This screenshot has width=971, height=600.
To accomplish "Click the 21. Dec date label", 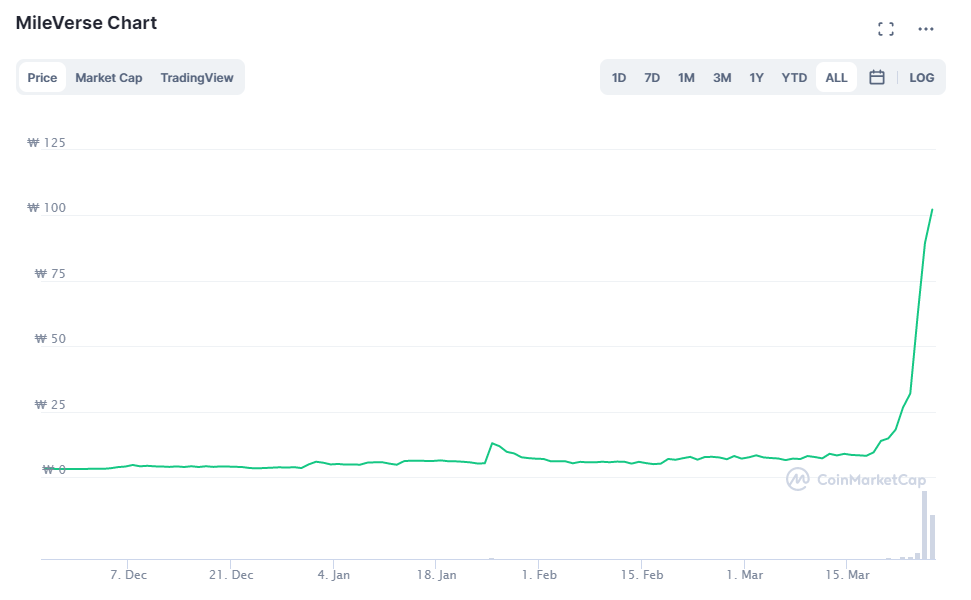I will point(231,575).
